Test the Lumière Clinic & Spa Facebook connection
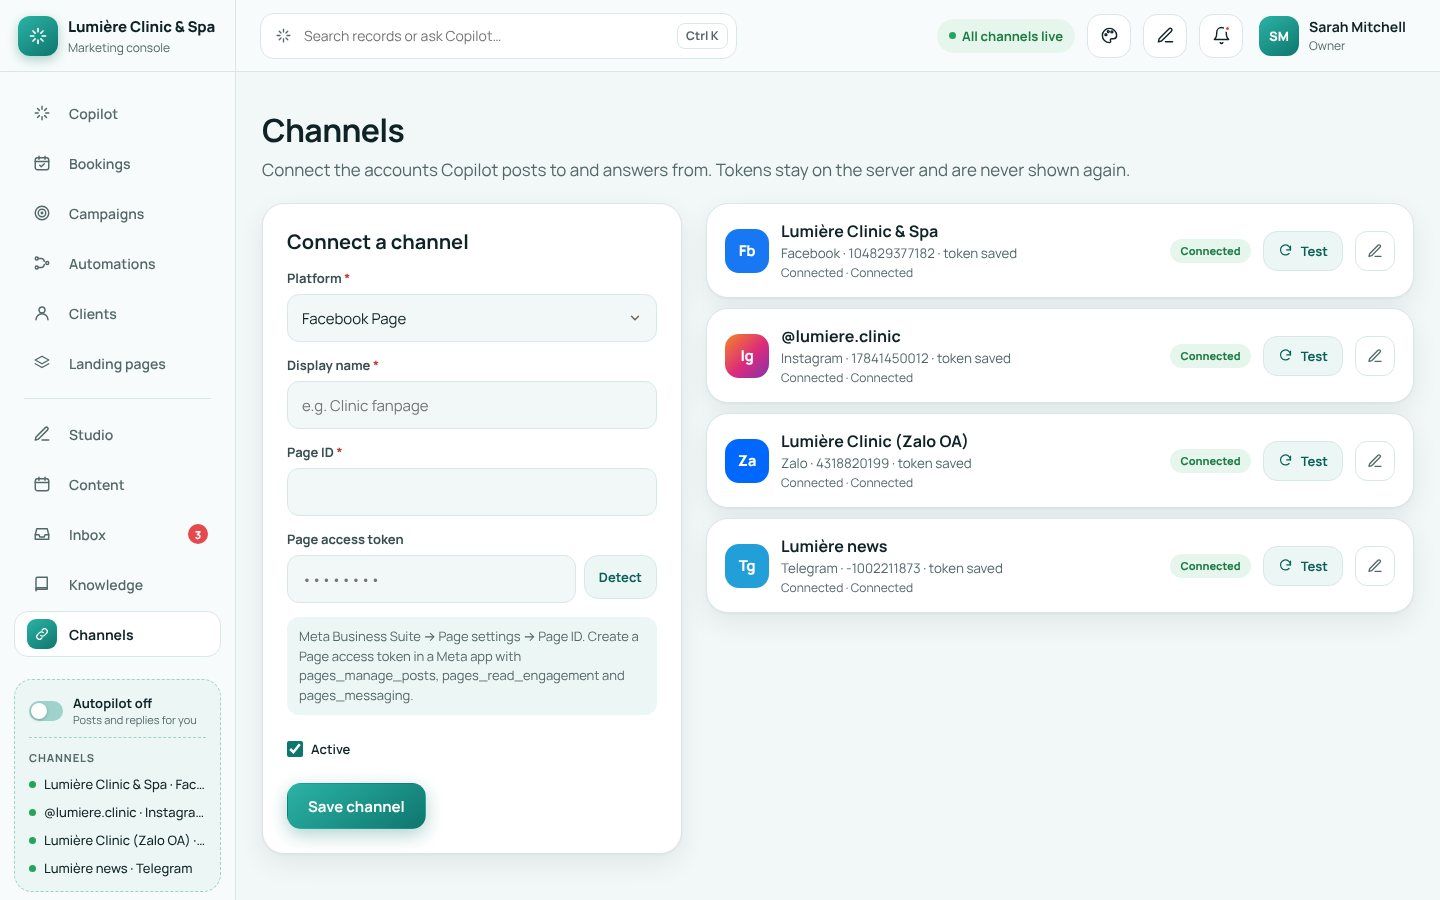The height and width of the screenshot is (900, 1440). click(x=1303, y=251)
